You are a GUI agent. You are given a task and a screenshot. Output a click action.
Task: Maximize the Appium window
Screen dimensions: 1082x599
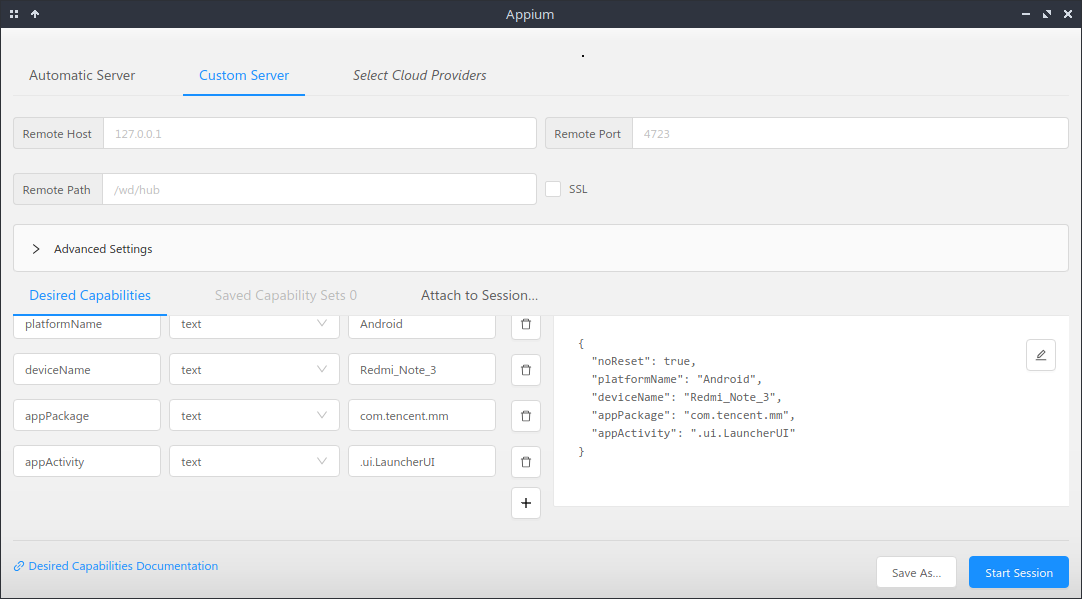click(x=1047, y=14)
